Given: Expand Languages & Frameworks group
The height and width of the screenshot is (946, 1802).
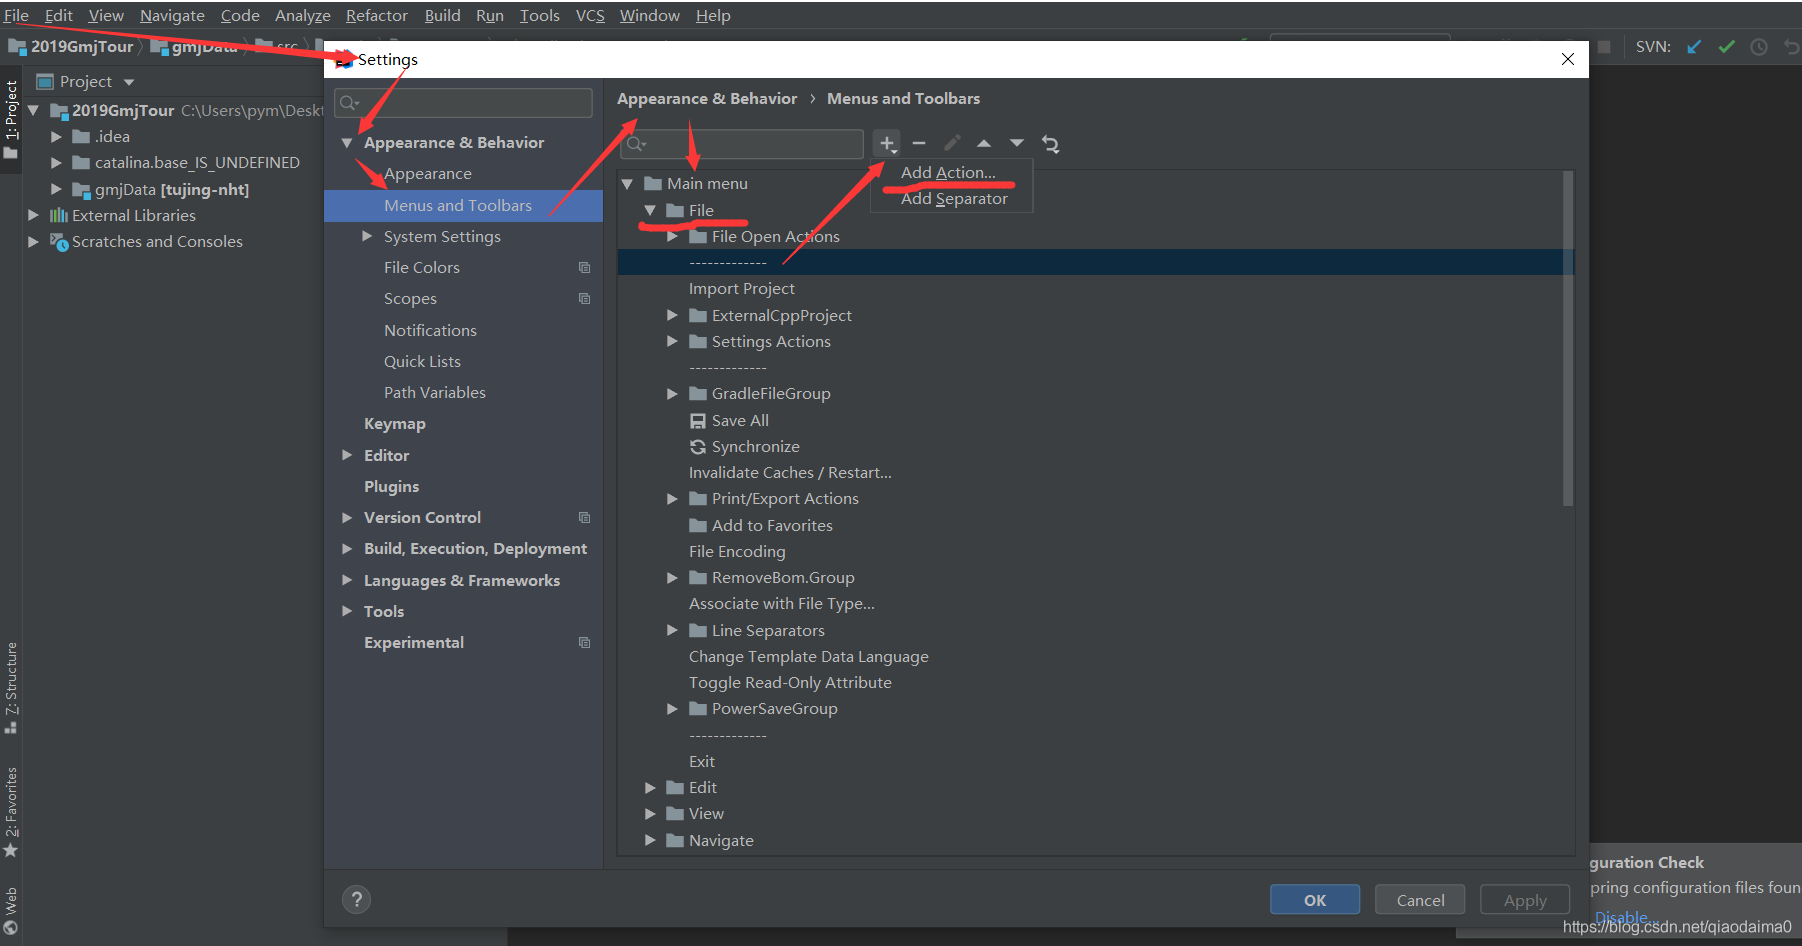Looking at the screenshot, I should [x=347, y=580].
